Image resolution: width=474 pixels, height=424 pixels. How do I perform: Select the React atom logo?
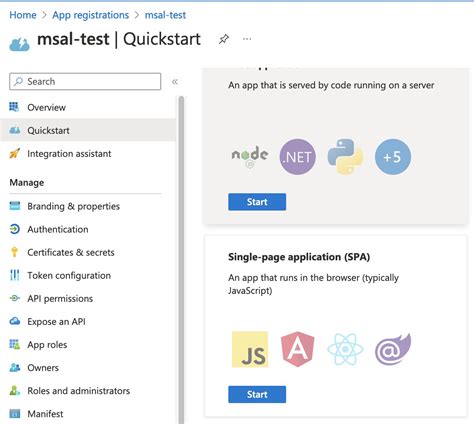pos(345,349)
